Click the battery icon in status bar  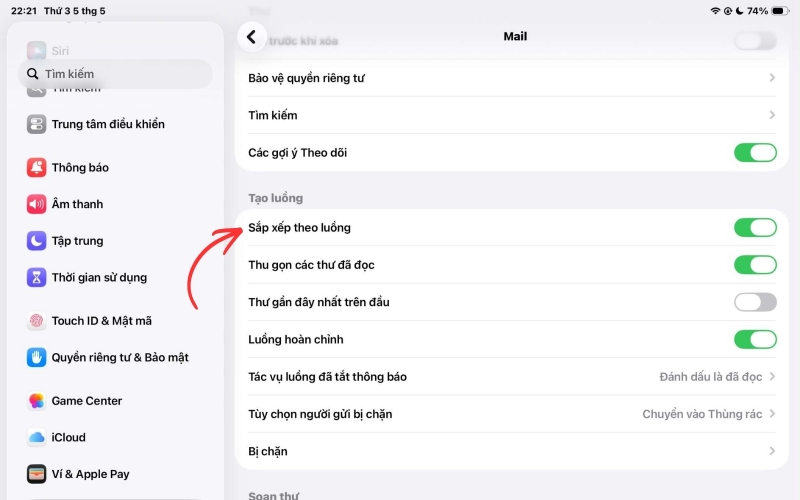click(780, 11)
